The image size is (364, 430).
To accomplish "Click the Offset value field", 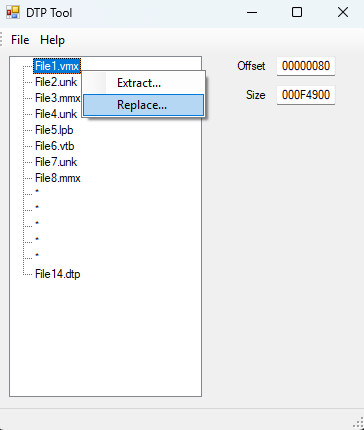I will tap(306, 66).
